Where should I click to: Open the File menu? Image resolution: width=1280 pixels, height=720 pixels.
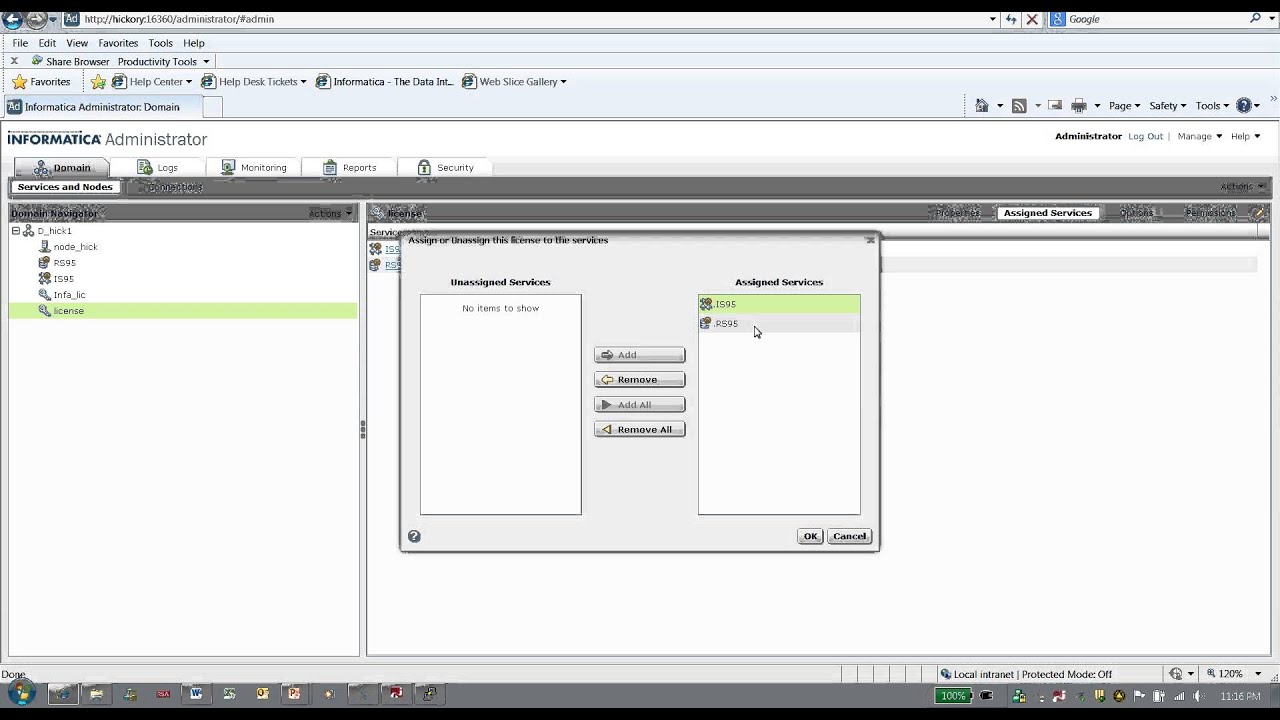point(20,43)
